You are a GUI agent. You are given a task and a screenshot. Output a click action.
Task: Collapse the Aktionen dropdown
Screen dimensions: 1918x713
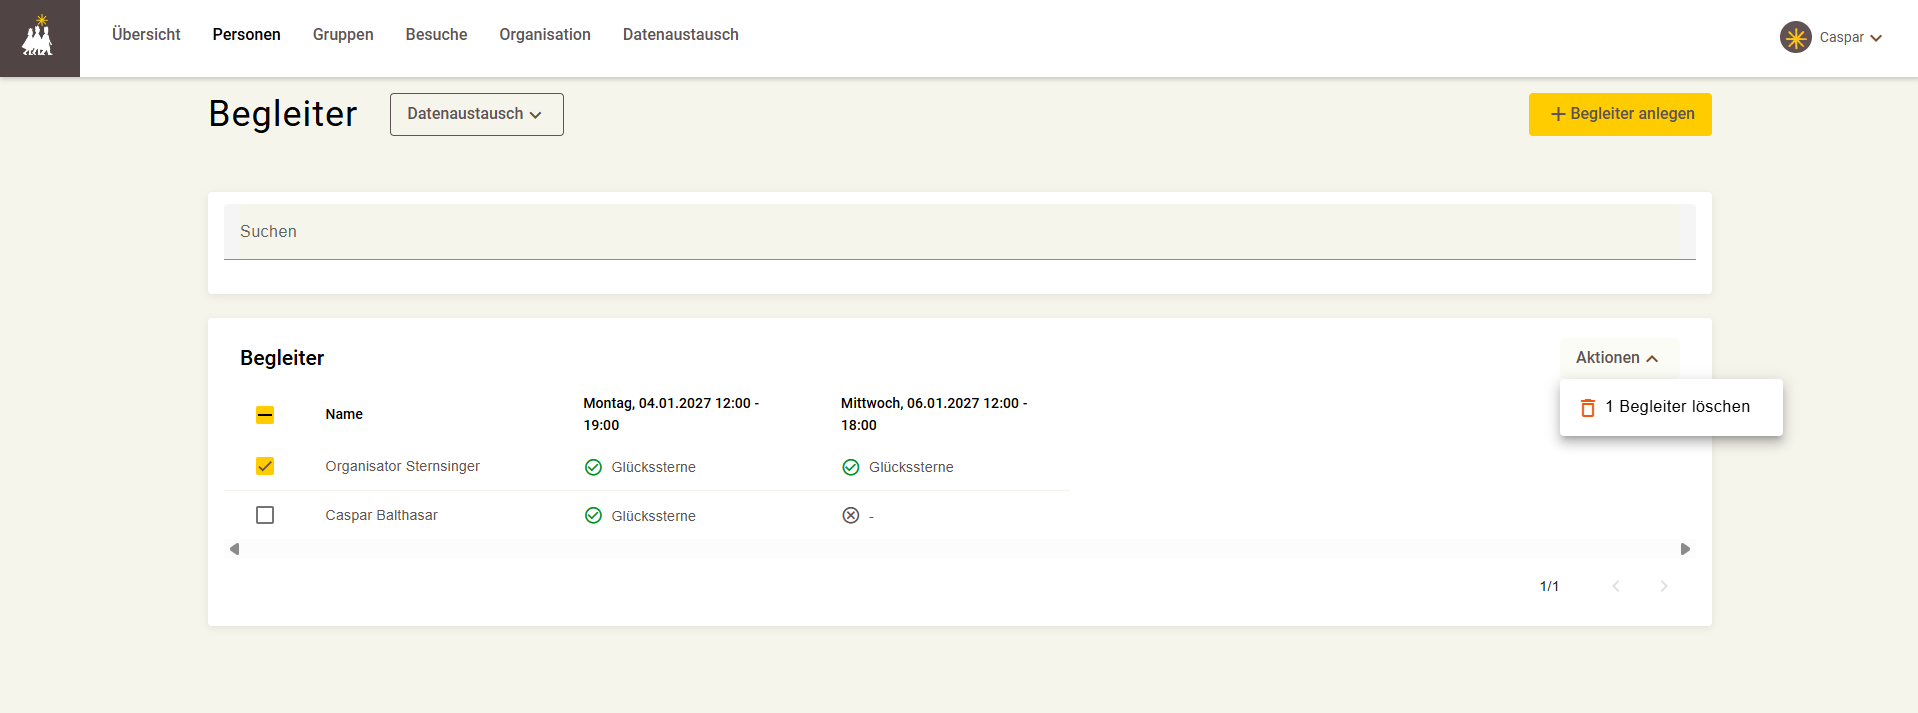click(1619, 358)
